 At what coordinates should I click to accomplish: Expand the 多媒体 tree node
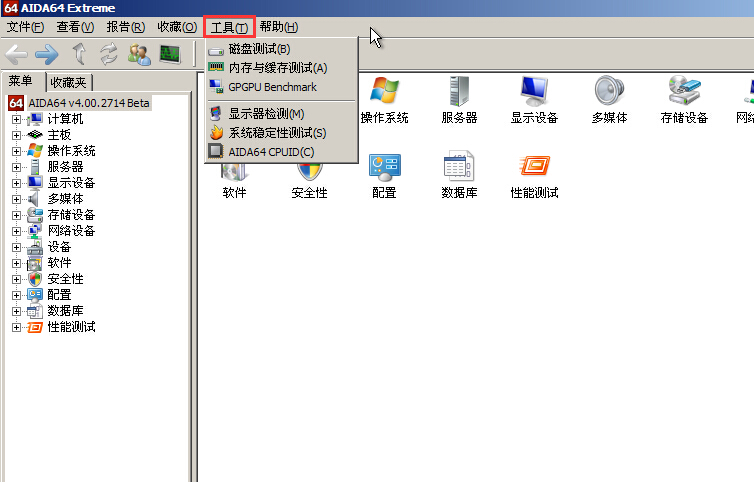coord(16,199)
